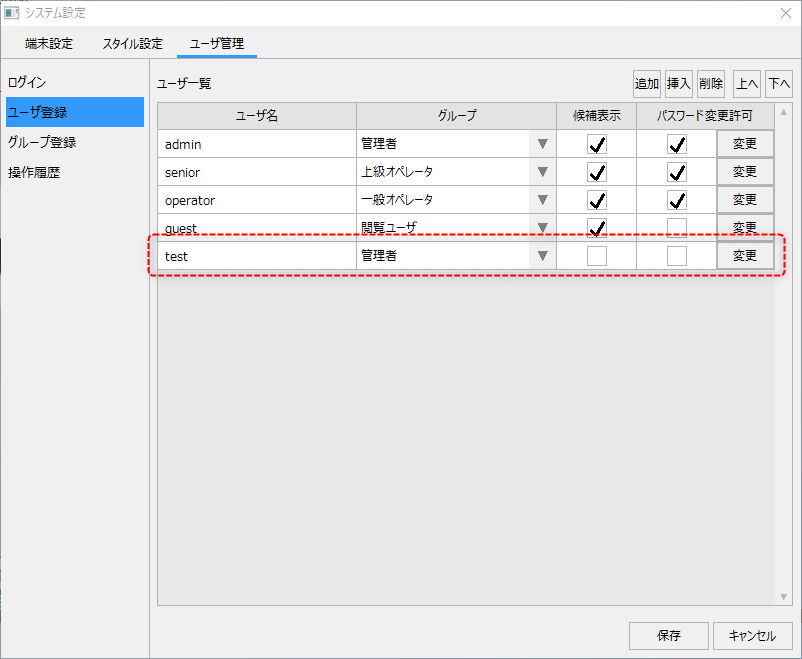This screenshot has height=659, width=802.
Task: Enable 候補表示 checkbox for test user
Action: 597,256
